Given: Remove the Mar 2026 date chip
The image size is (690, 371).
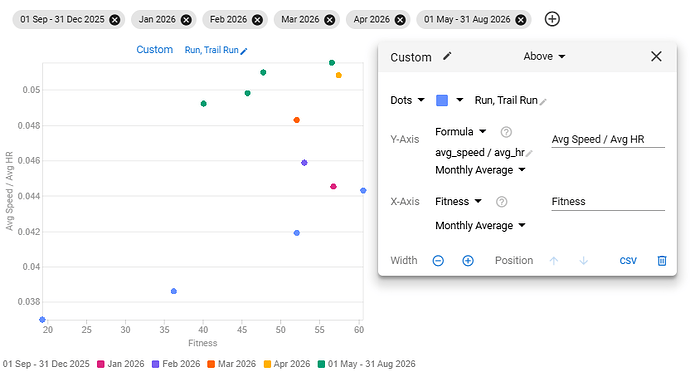Looking at the screenshot, I should point(330,20).
